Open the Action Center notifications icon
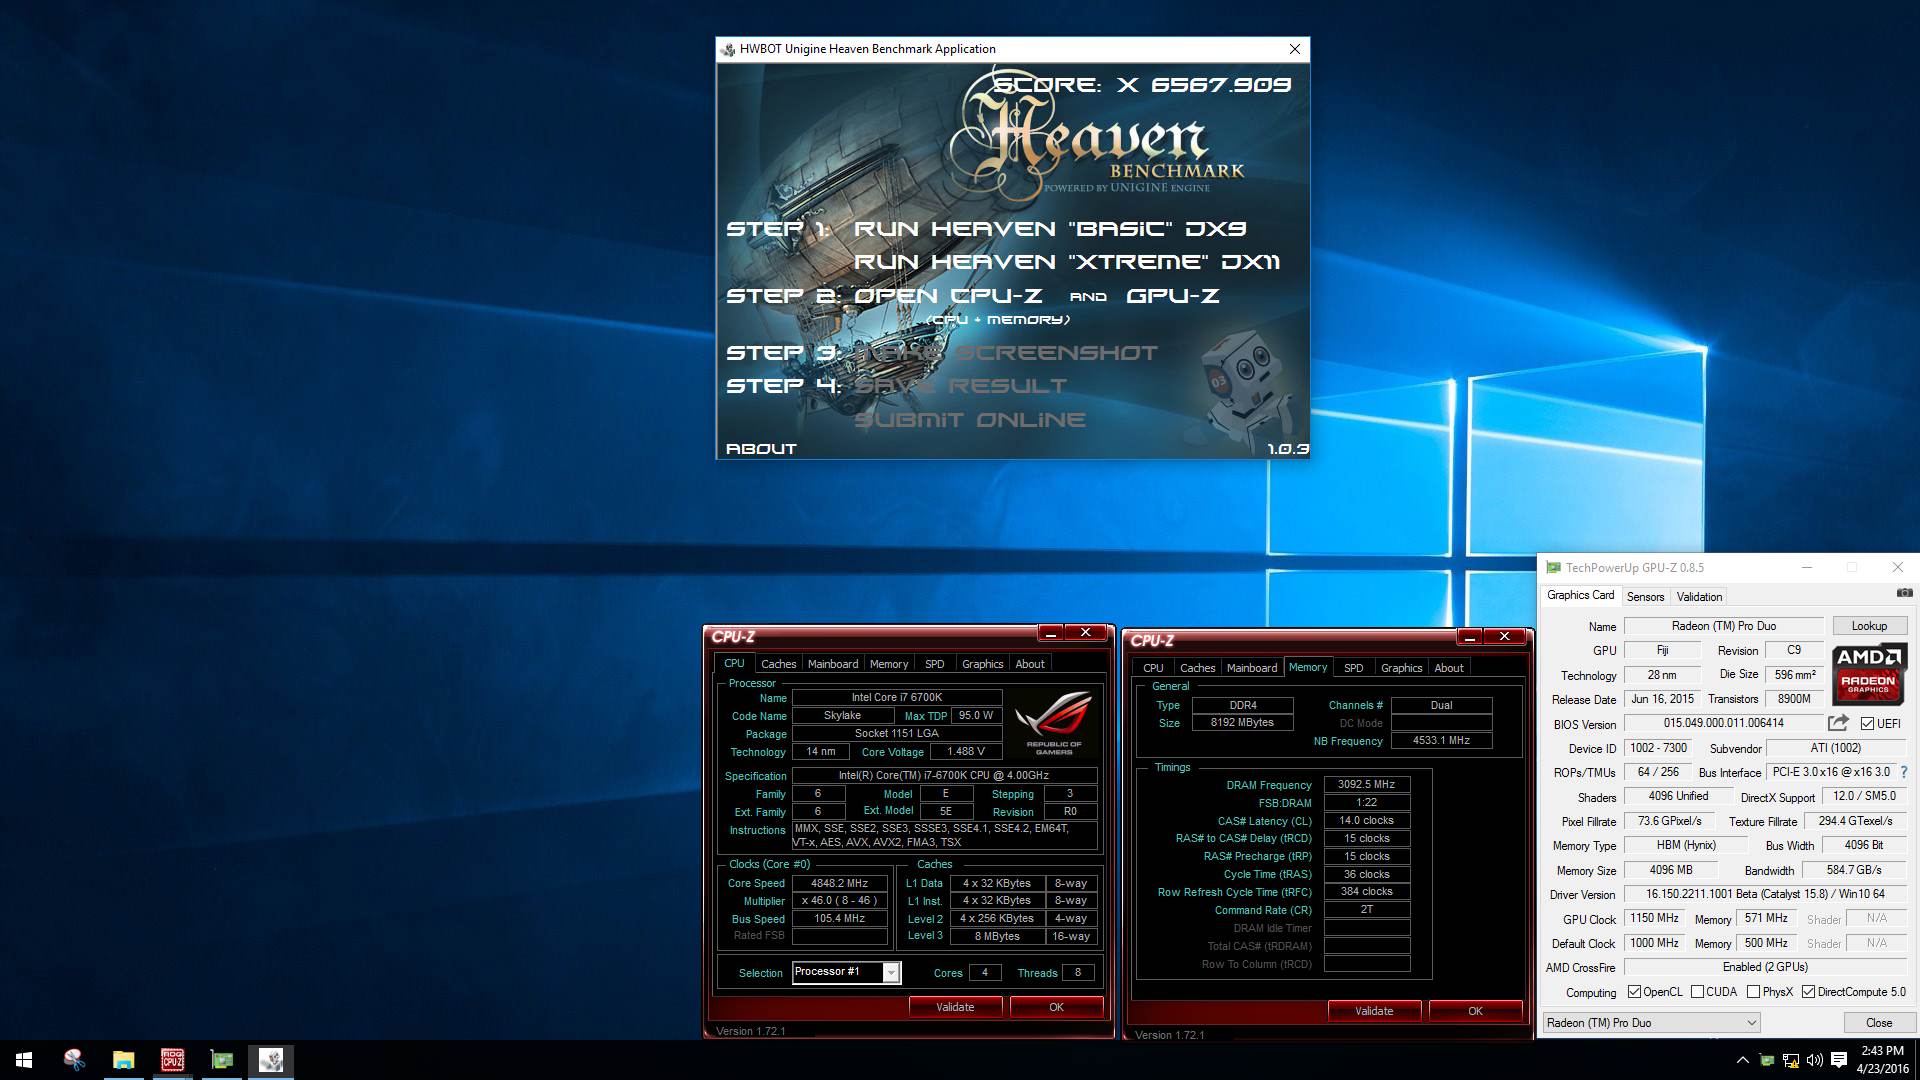 [1838, 1060]
